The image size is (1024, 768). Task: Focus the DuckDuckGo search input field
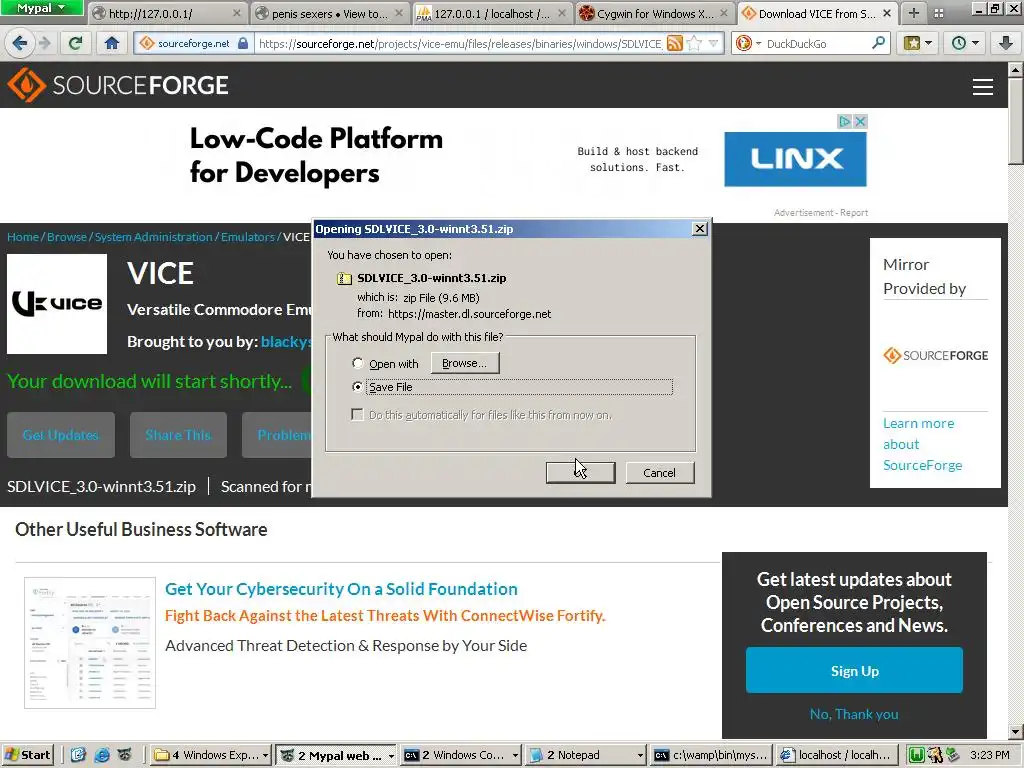click(816, 44)
